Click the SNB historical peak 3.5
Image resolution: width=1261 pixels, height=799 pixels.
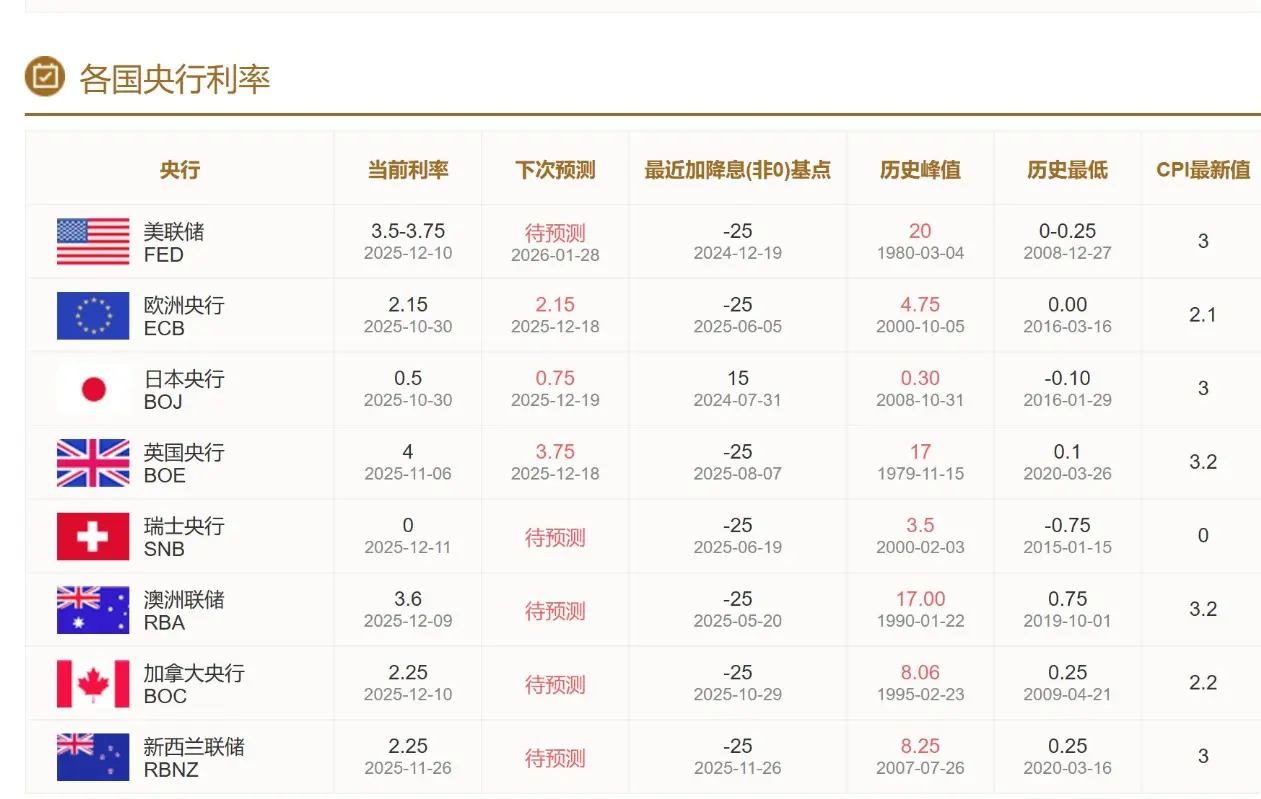920,526
